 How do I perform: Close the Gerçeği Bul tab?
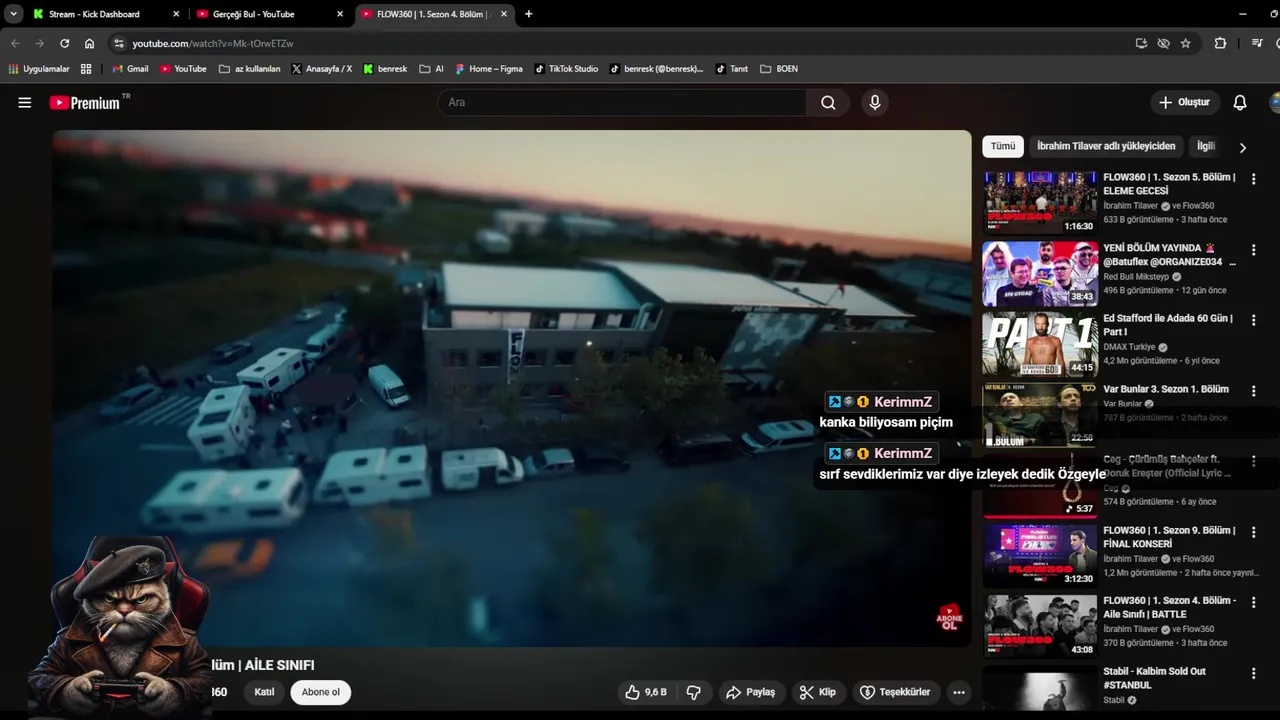pyautogui.click(x=339, y=14)
